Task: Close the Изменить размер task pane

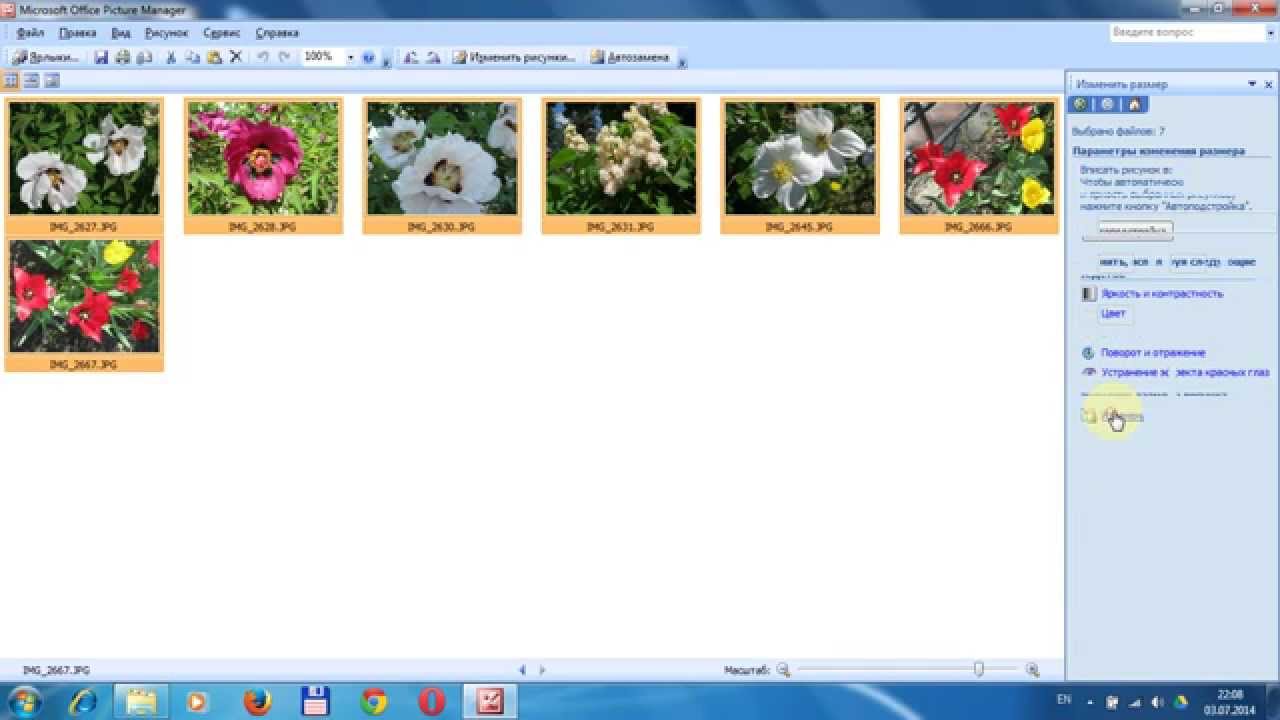Action: click(1269, 84)
